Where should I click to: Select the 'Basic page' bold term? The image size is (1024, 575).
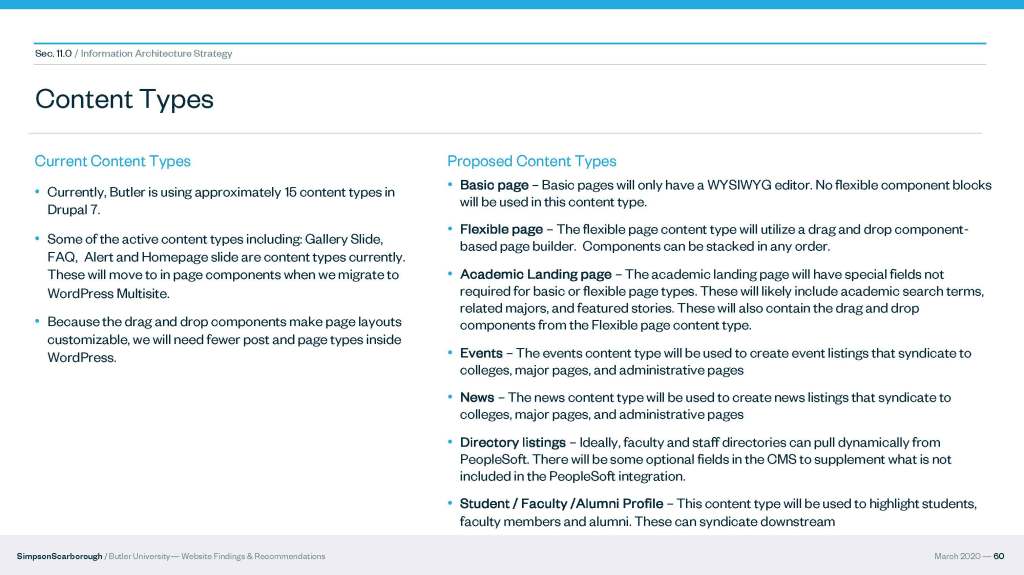coord(494,185)
